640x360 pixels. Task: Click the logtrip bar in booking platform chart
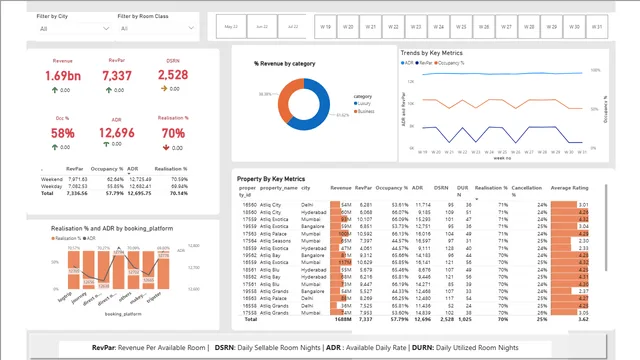pos(73,270)
